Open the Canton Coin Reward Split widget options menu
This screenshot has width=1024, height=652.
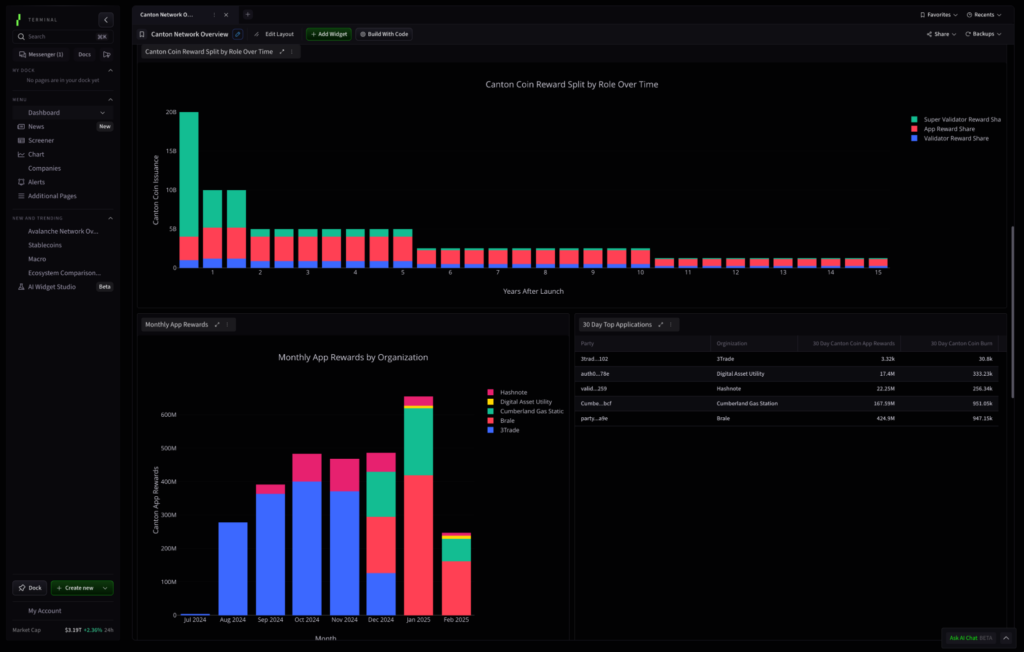click(x=292, y=52)
